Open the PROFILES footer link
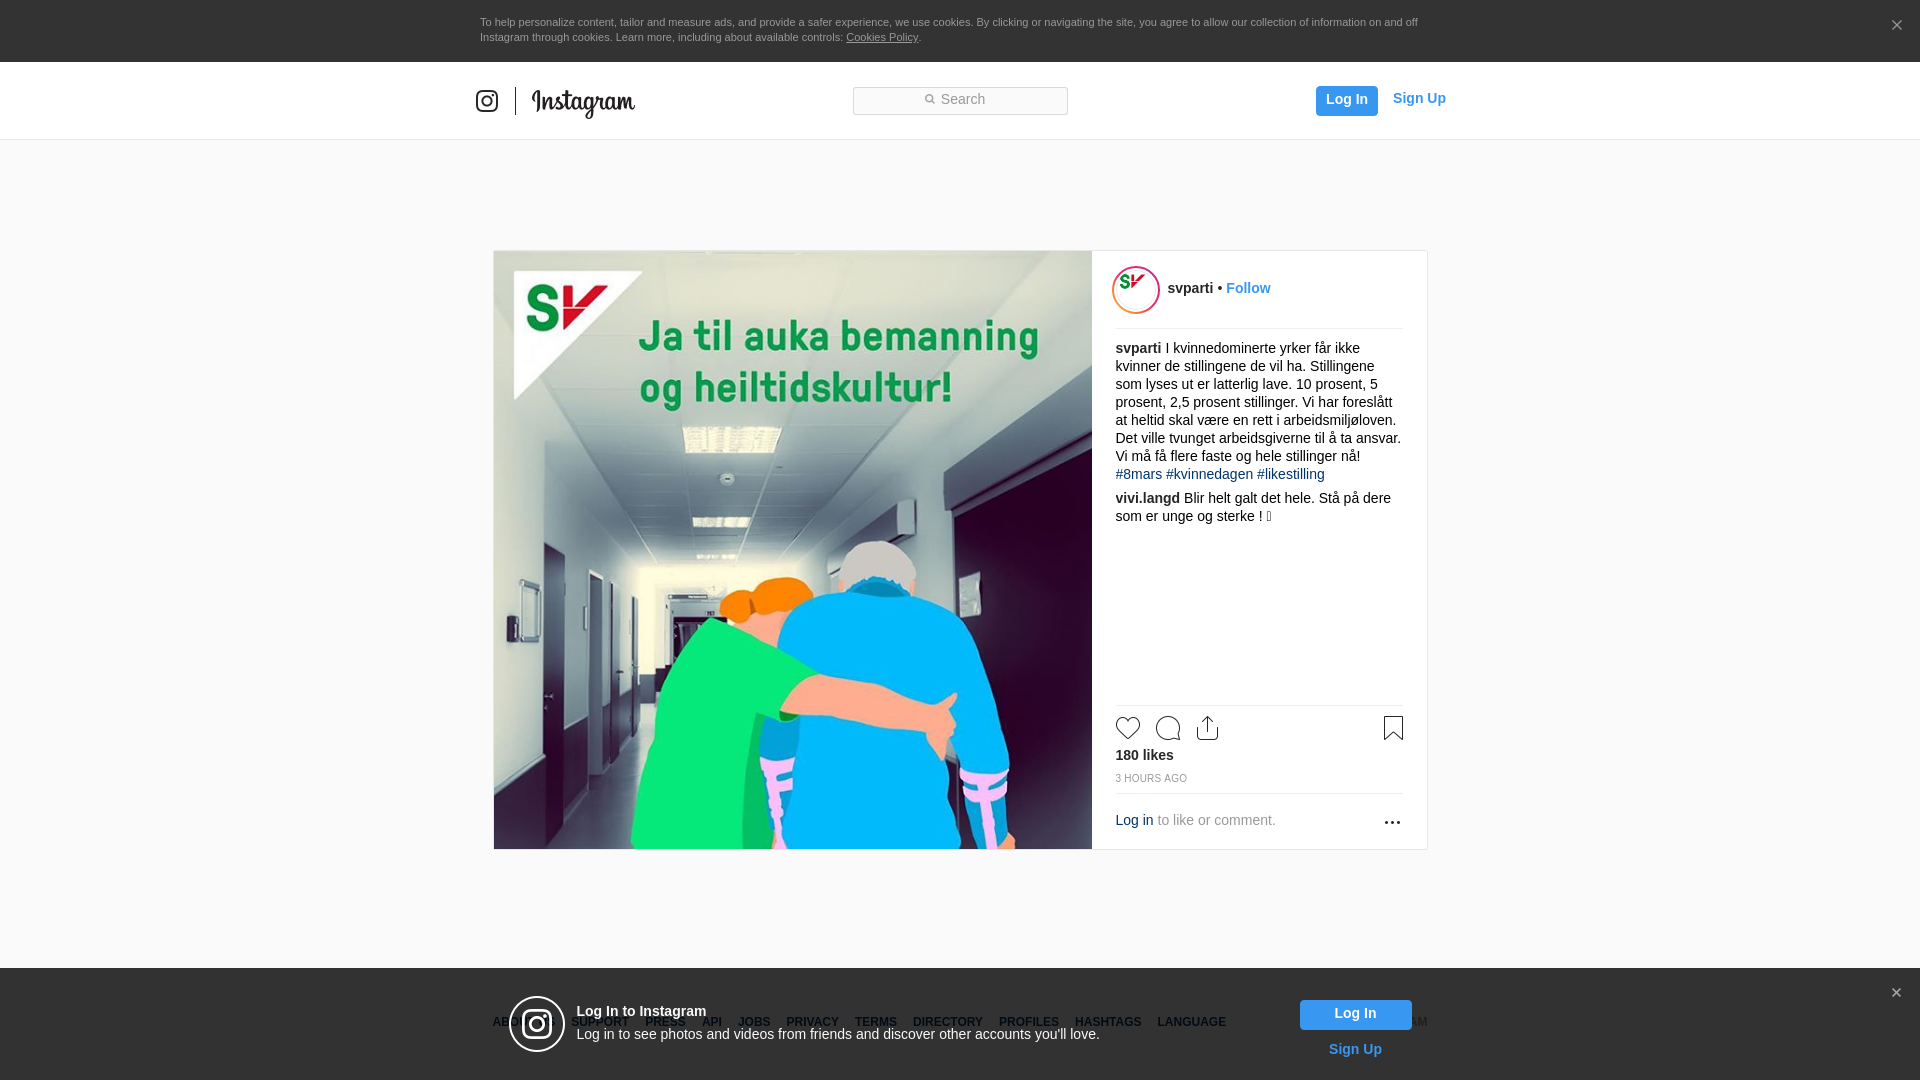The width and height of the screenshot is (1920, 1080). tap(1028, 1022)
